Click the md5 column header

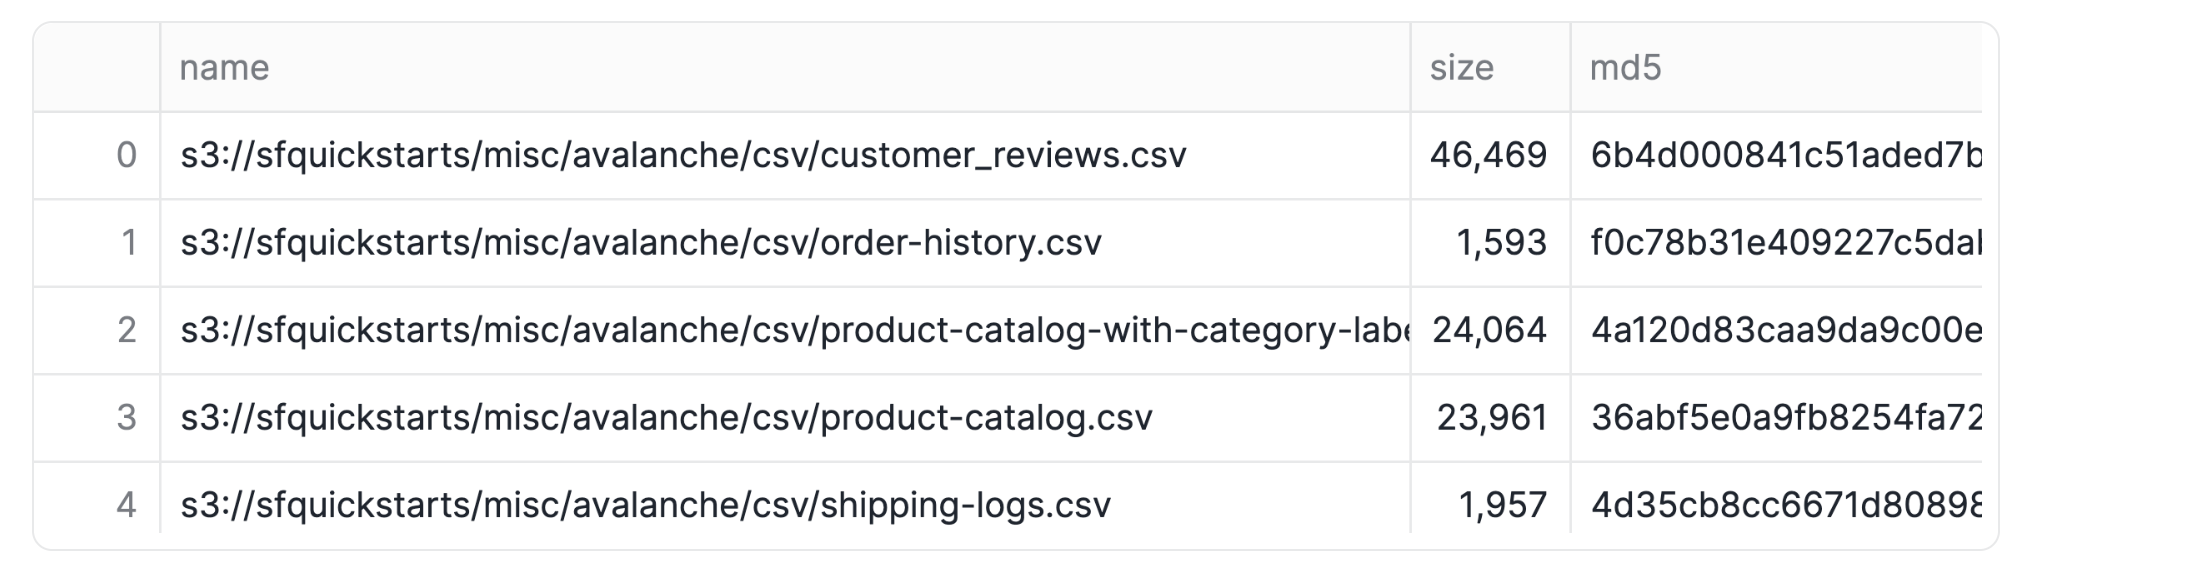point(1776,67)
